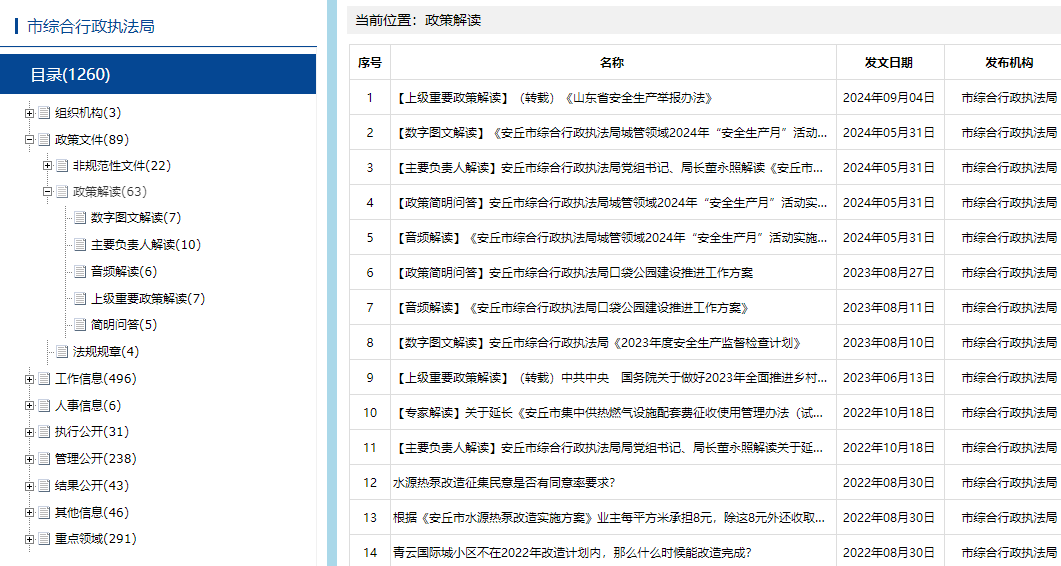Open 简明问答(5) subcategory
The width and height of the screenshot is (1061, 566).
coord(124,325)
